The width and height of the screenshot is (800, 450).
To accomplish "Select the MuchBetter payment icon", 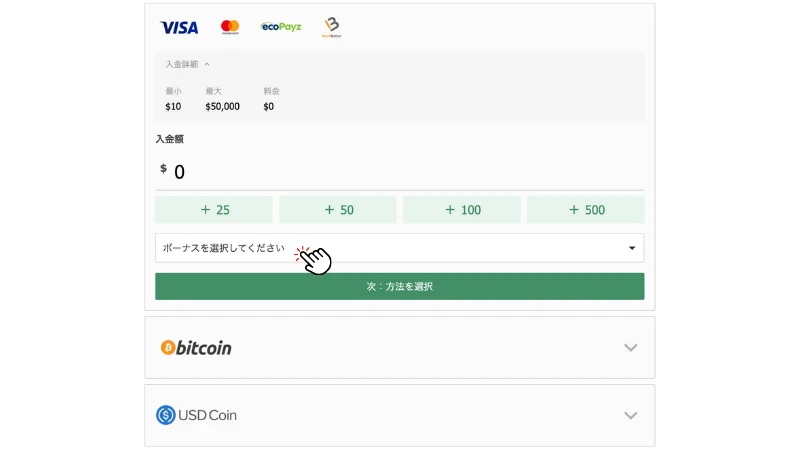I will coord(332,27).
